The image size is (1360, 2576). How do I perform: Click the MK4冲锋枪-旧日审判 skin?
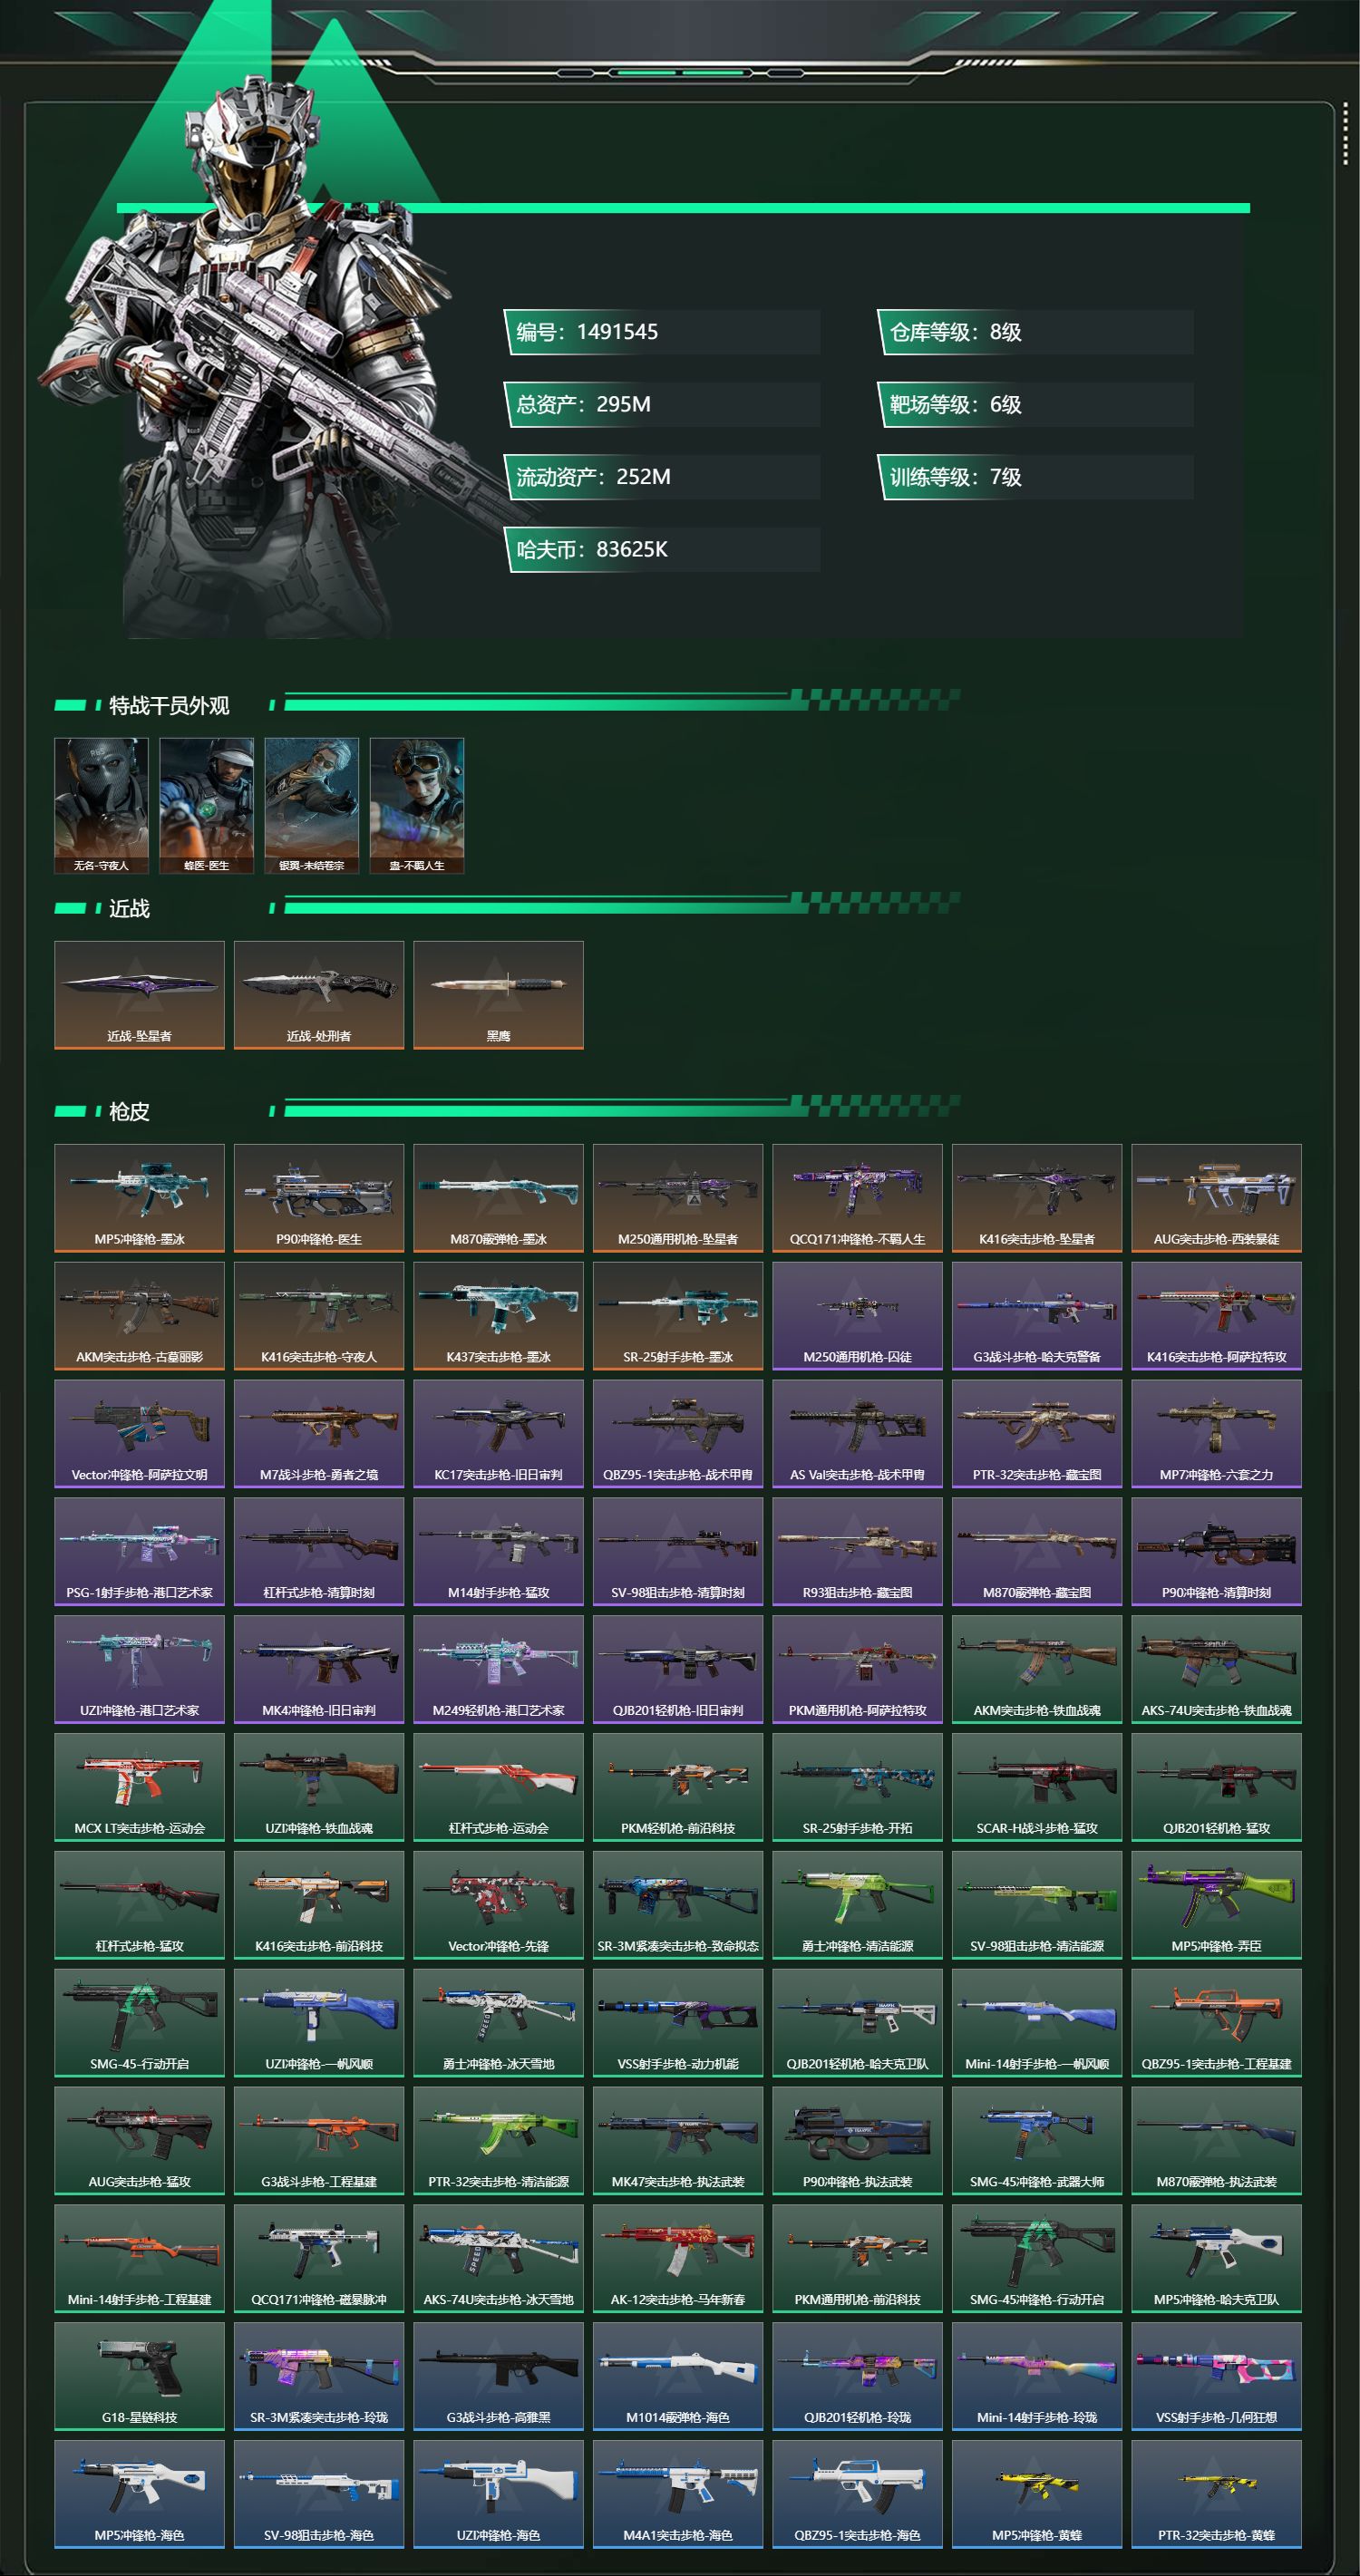tap(319, 1670)
